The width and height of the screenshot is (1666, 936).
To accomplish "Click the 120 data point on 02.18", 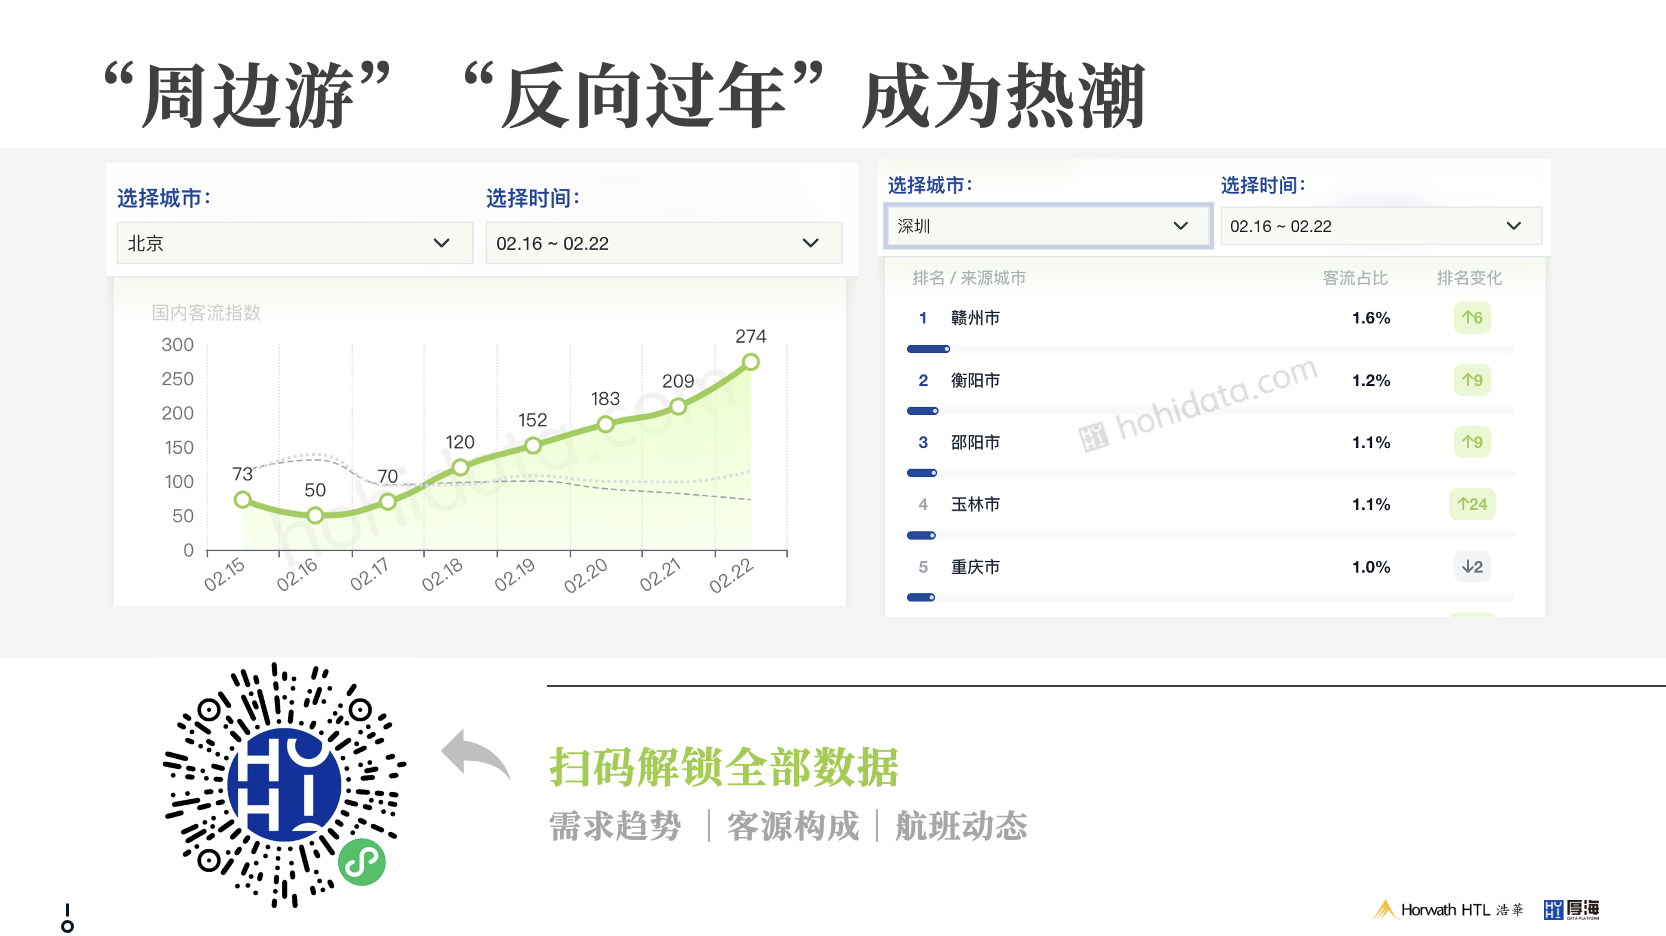I will click(460, 467).
